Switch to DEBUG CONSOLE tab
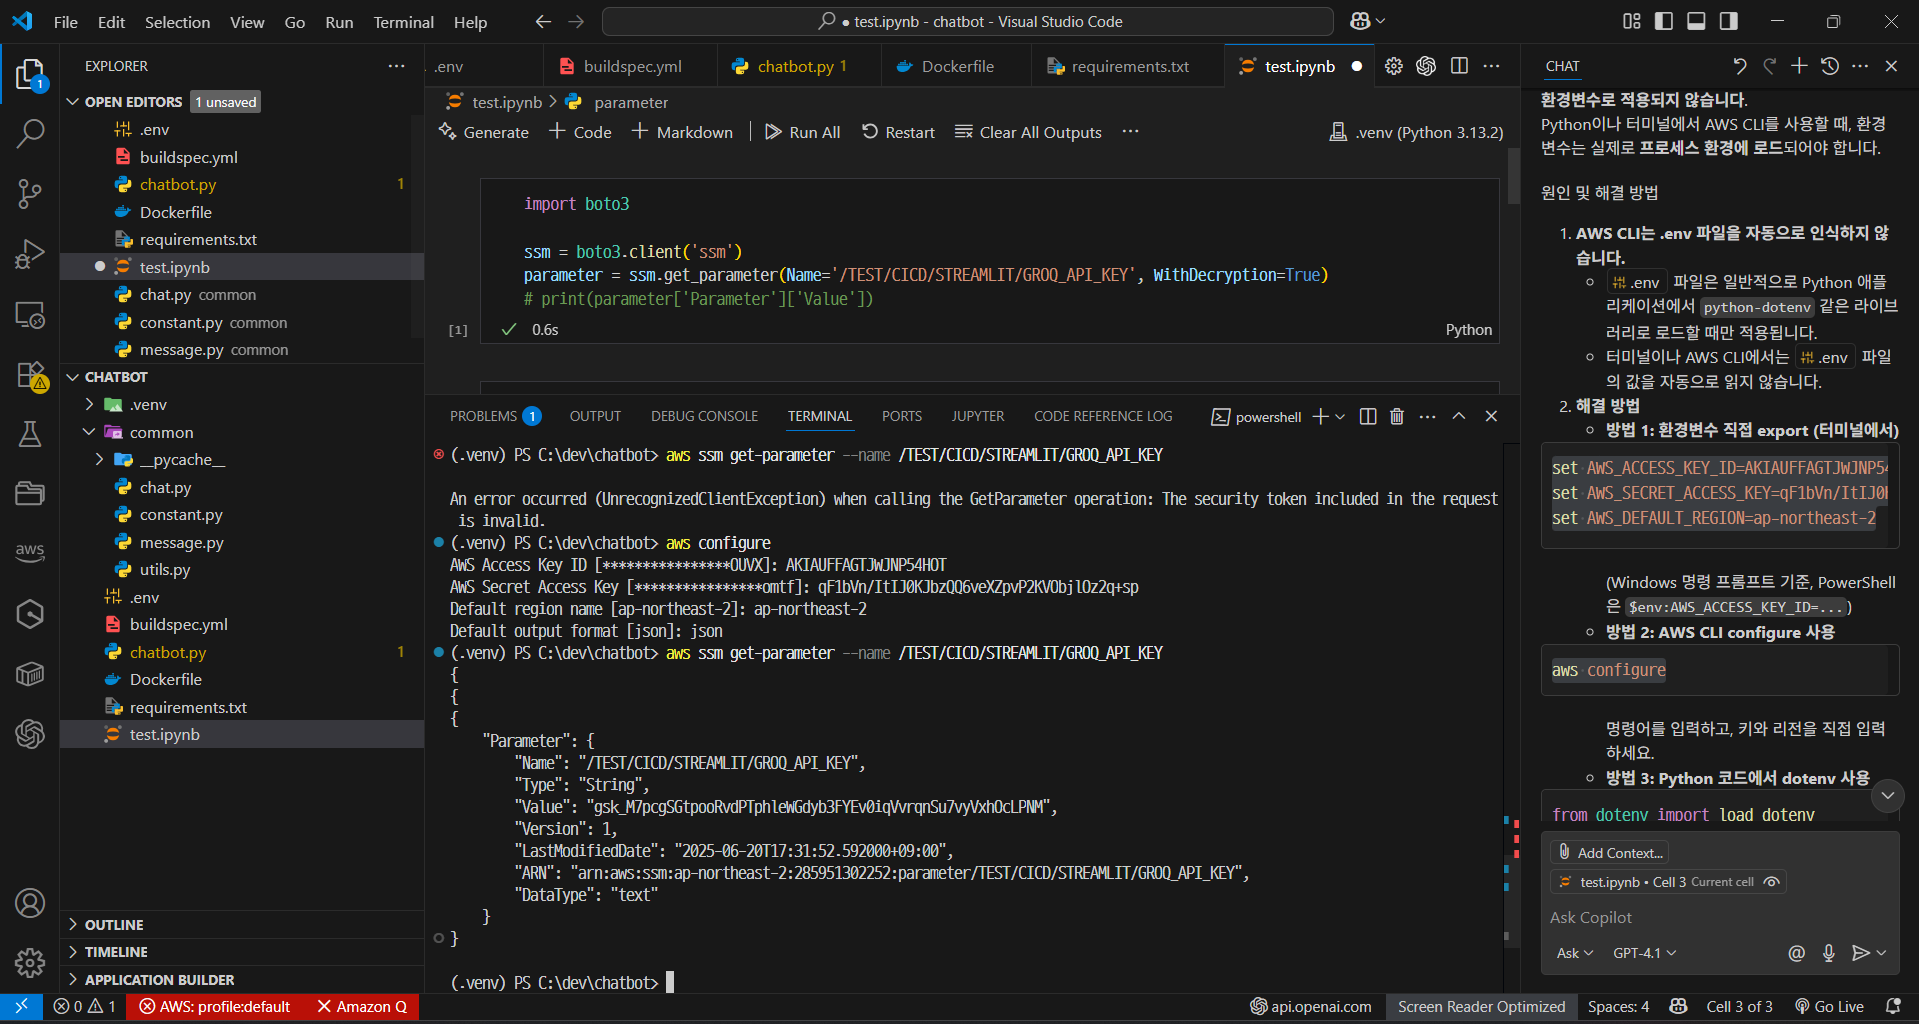1919x1024 pixels. pyautogui.click(x=704, y=416)
